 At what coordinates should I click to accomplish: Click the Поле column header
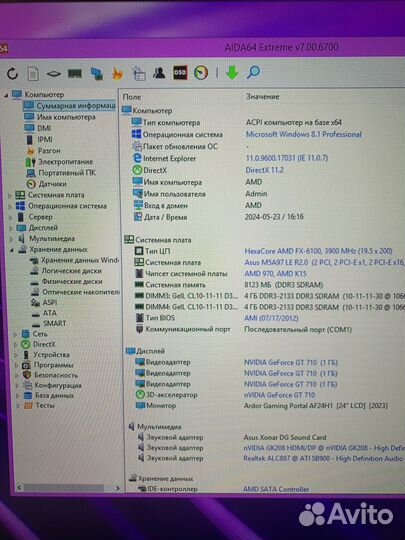[x=132, y=97]
